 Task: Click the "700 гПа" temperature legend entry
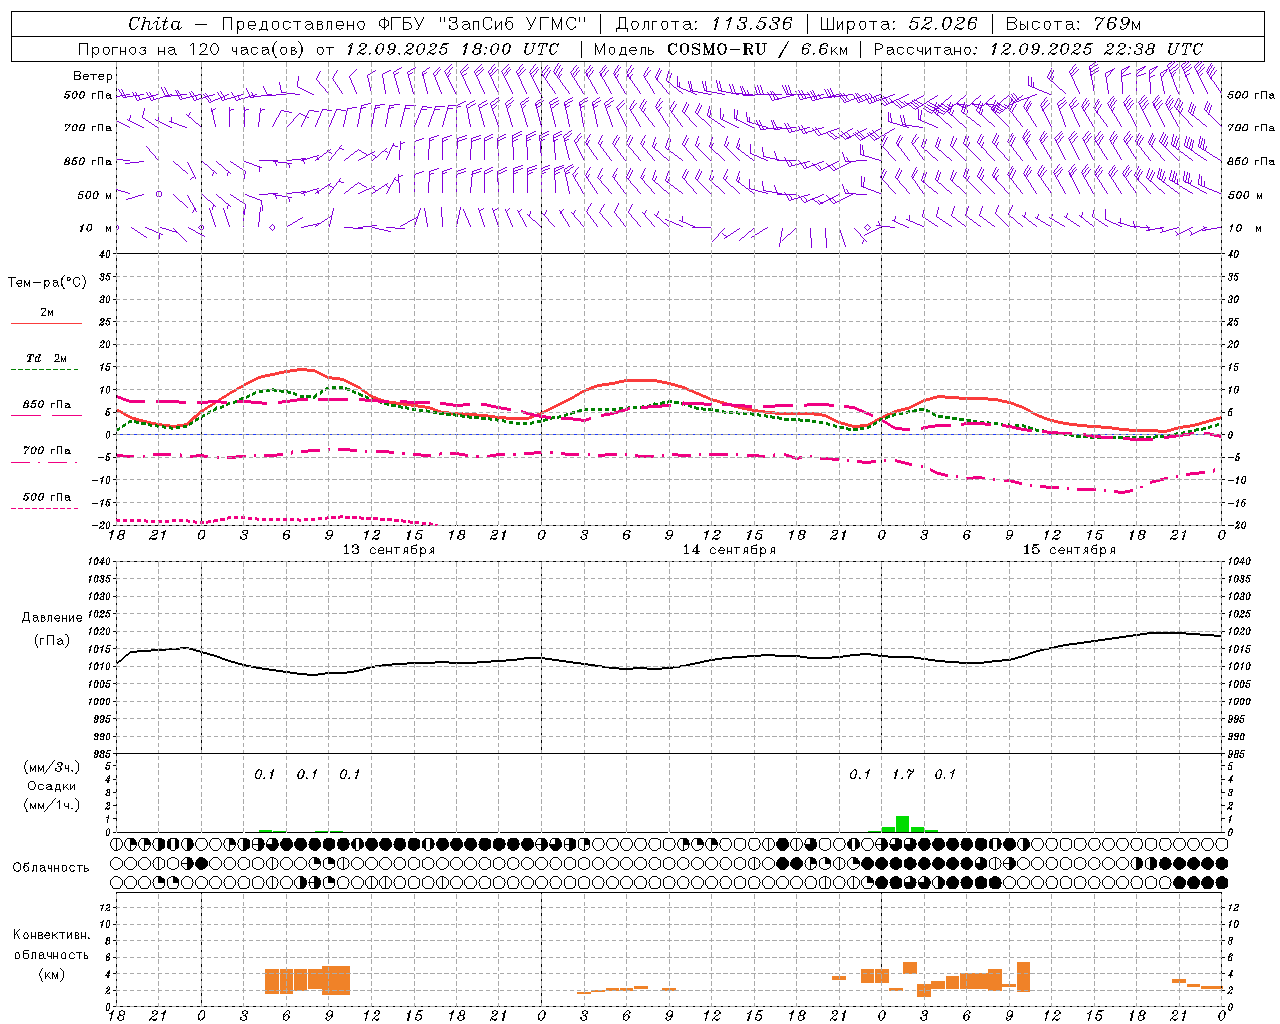click(x=47, y=451)
